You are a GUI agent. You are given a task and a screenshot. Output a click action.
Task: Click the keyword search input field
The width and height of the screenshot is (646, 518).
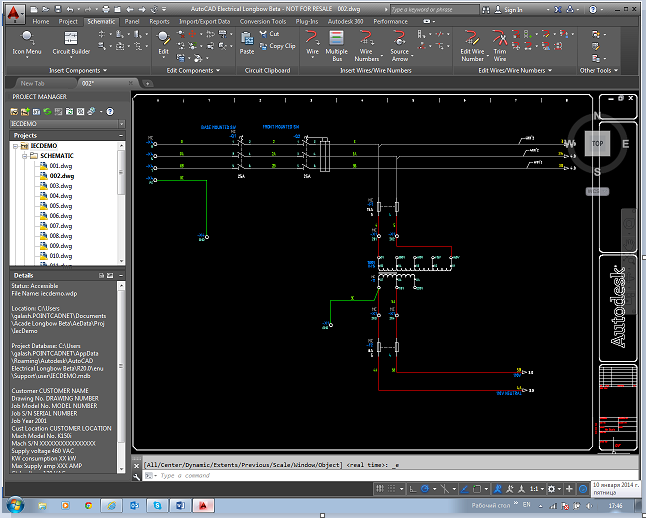pyautogui.click(x=435, y=9)
